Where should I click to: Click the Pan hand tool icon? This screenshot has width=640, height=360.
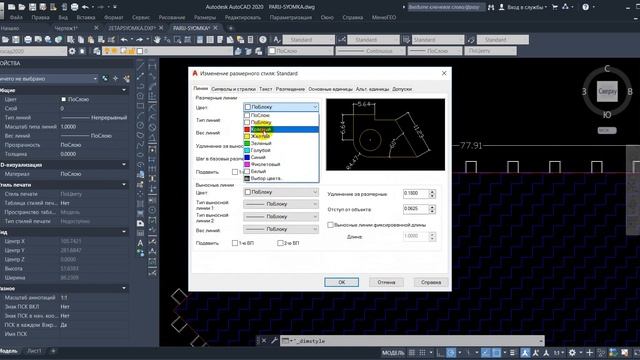pyautogui.click(x=157, y=40)
